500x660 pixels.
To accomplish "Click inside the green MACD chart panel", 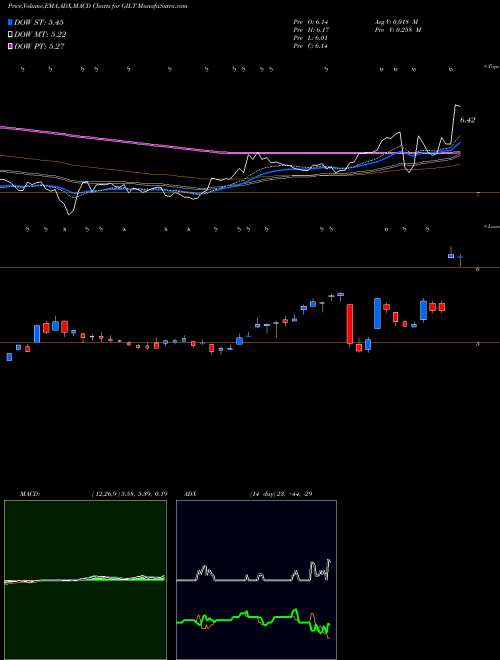I will 85,580.
